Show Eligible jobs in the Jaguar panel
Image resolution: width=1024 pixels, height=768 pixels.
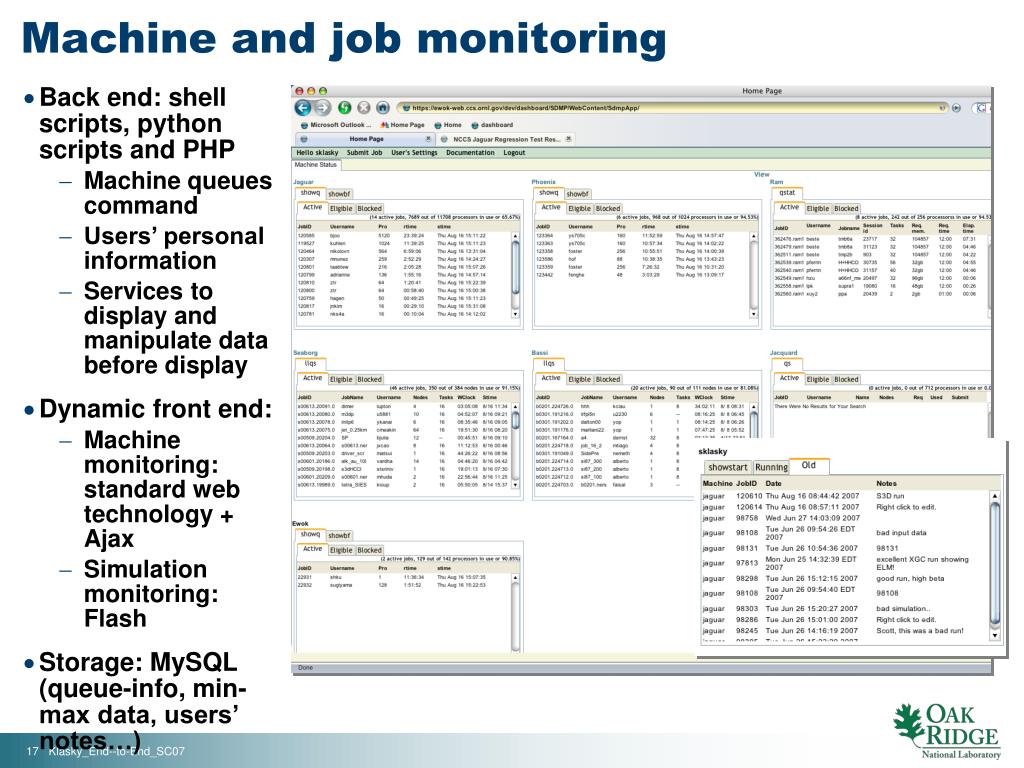click(x=341, y=208)
